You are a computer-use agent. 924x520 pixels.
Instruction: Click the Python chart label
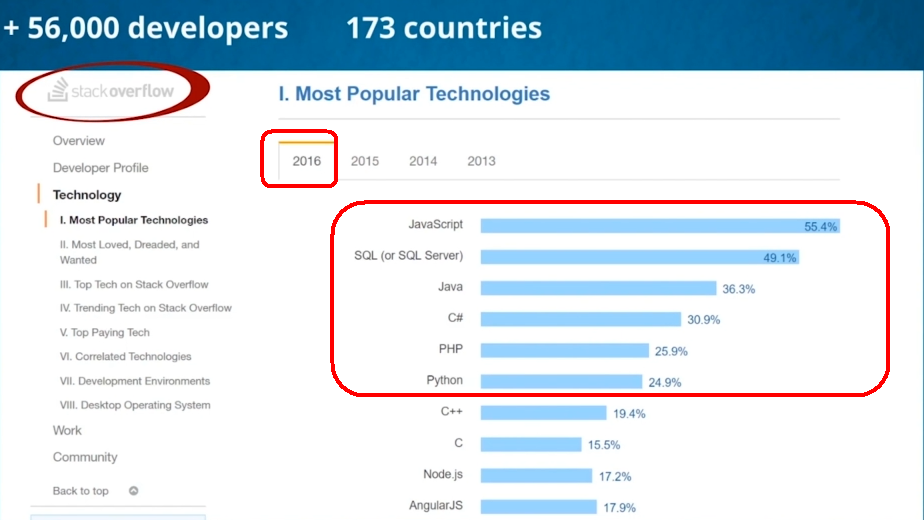444,381
